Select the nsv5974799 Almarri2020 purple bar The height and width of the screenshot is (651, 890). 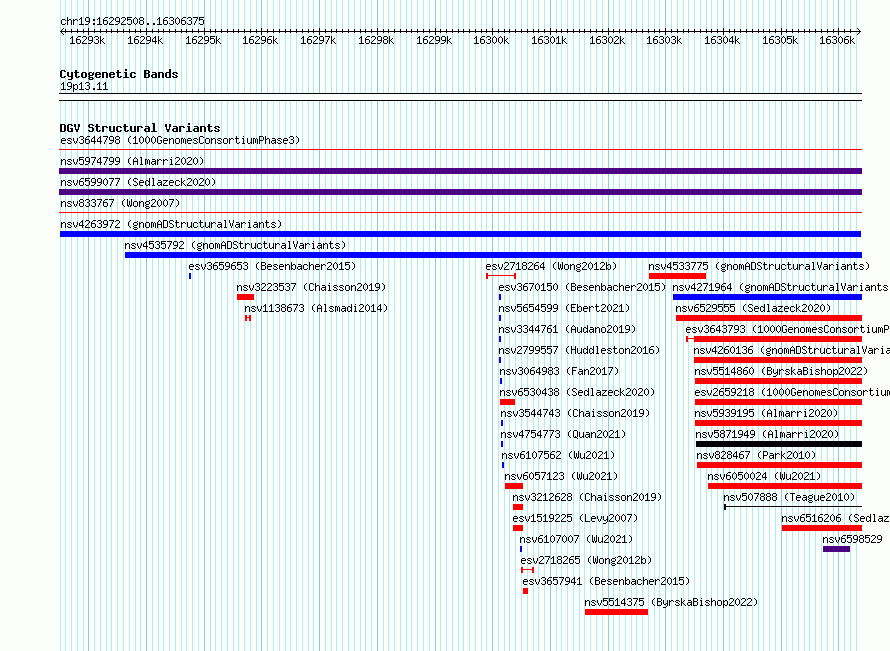pos(460,171)
